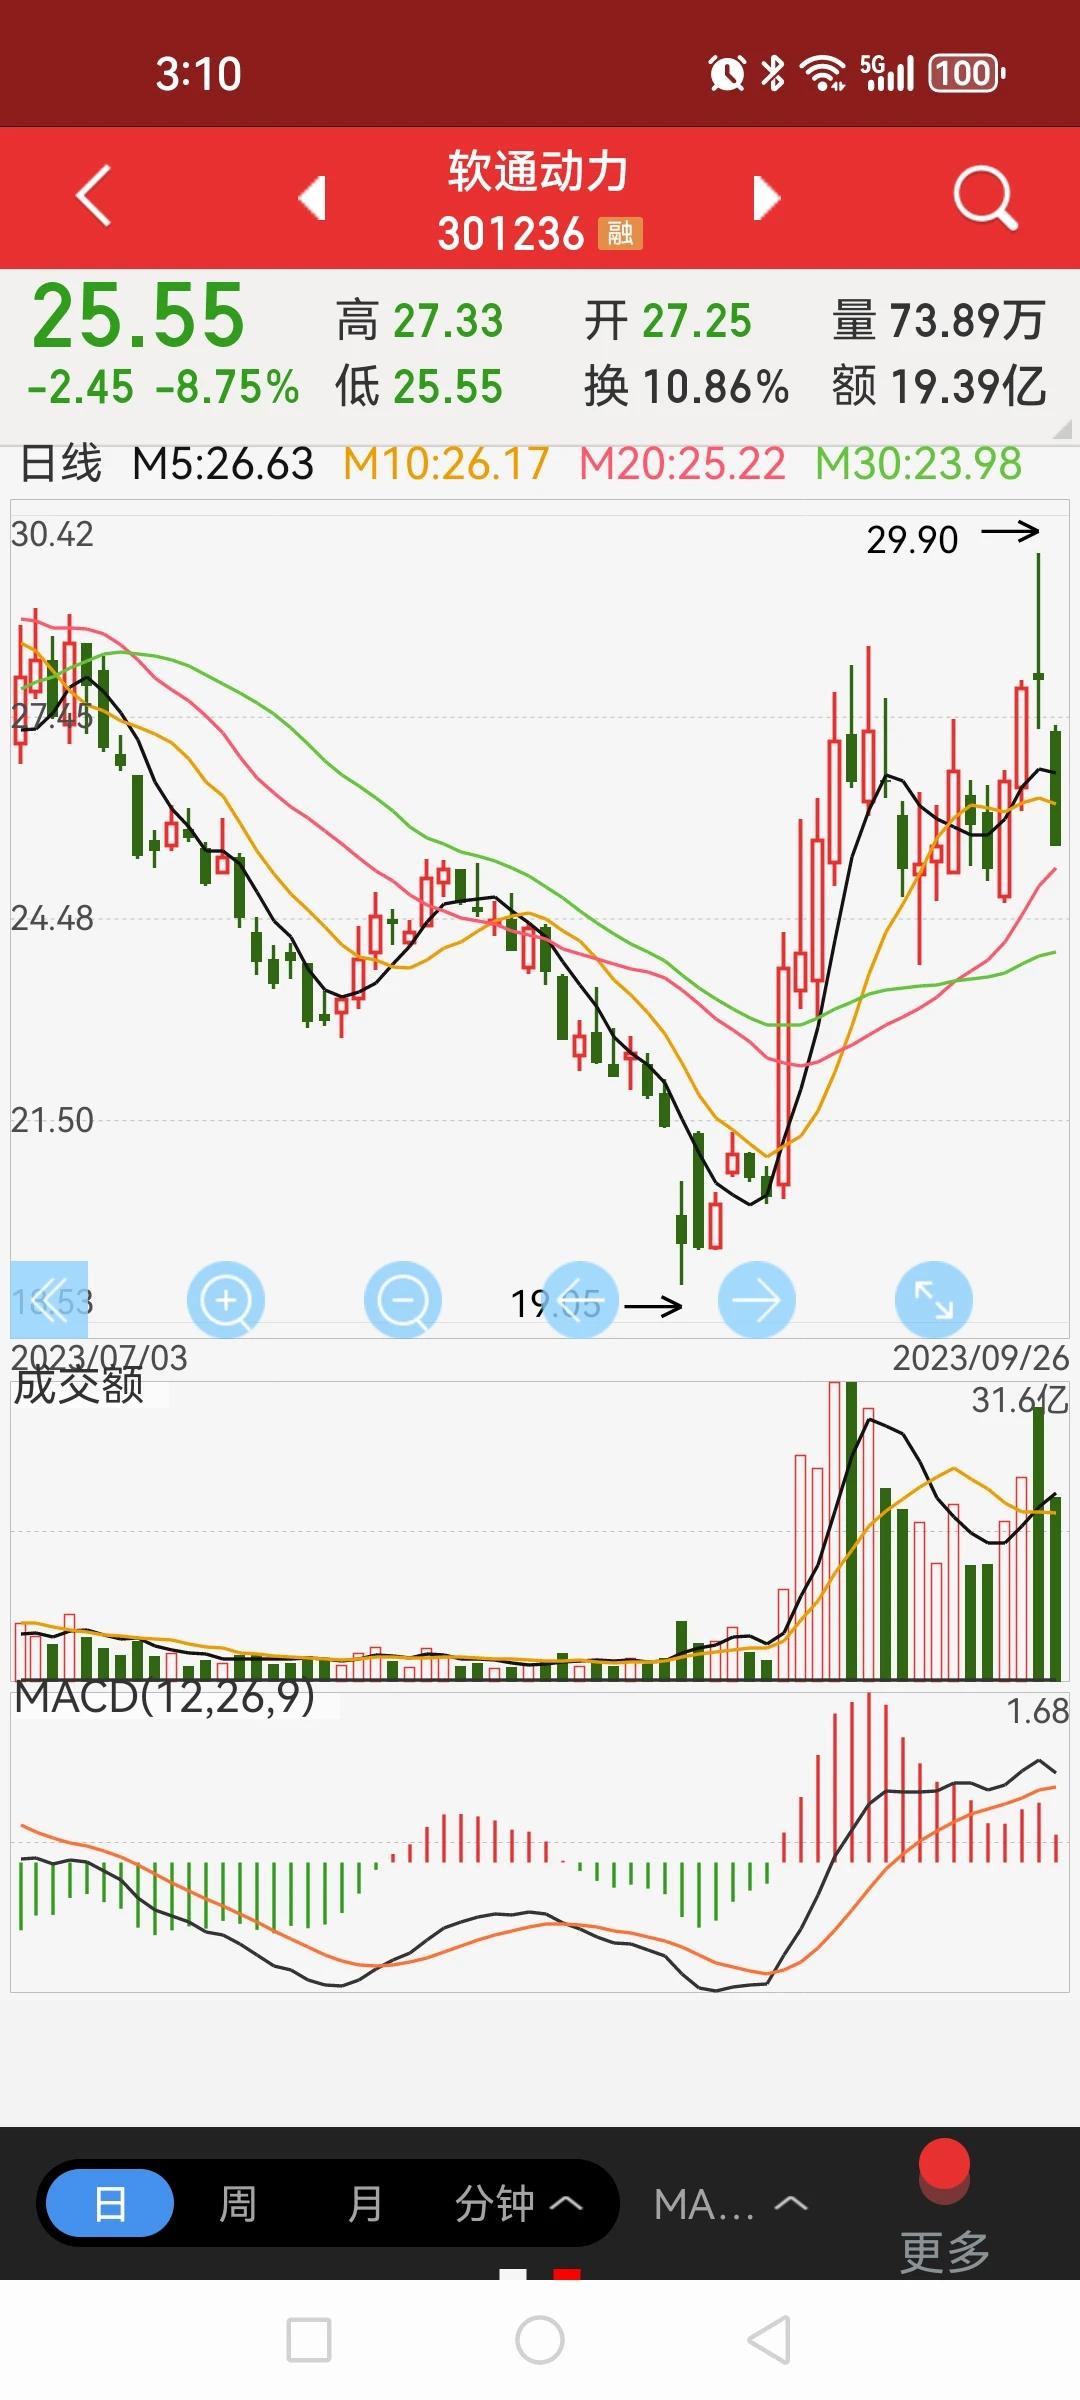This screenshot has height=2400, width=1080.
Task: Tap the Android recent apps square button
Action: 309,2340
